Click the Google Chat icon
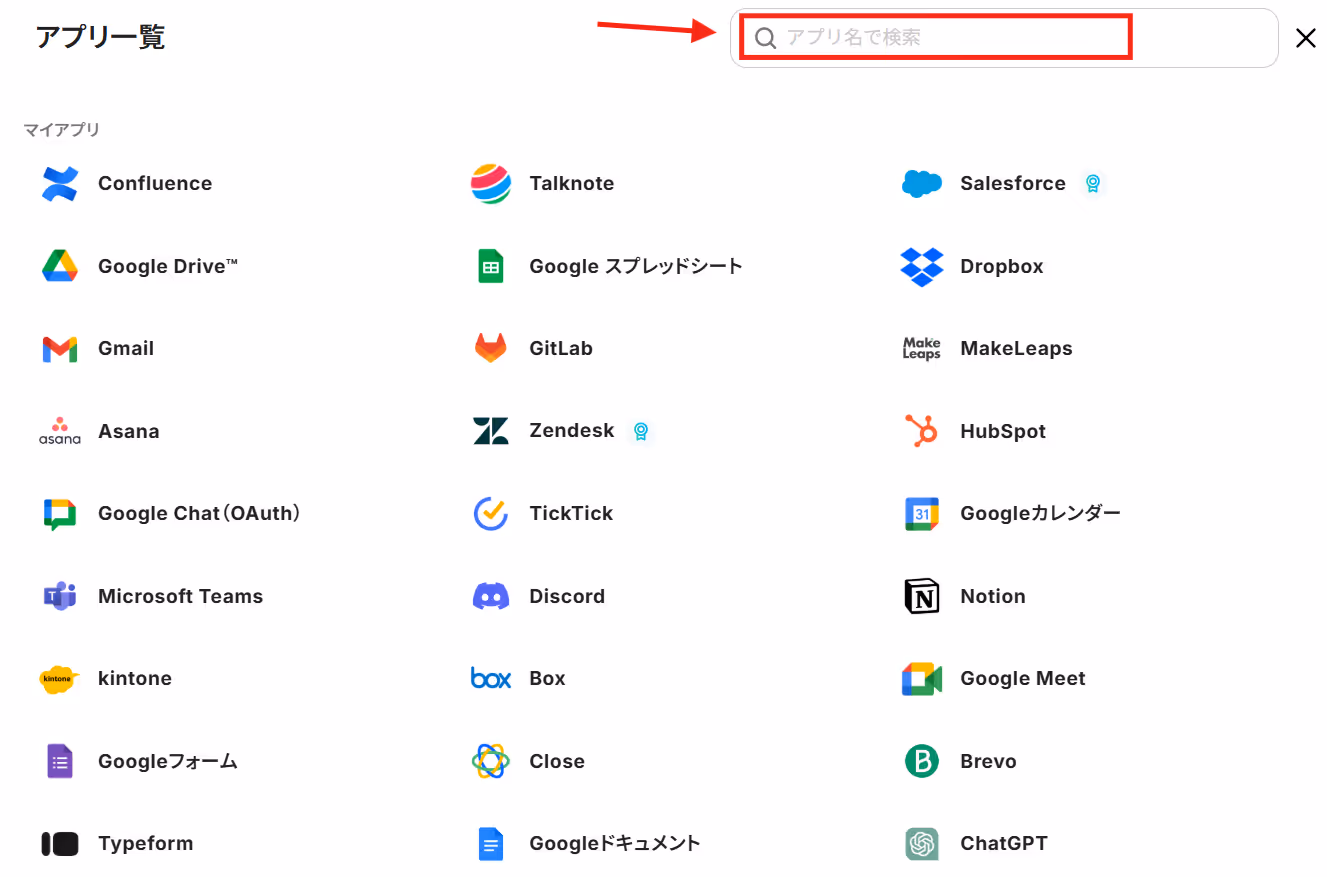Image resolution: width=1327 pixels, height=877 pixels. (60, 514)
